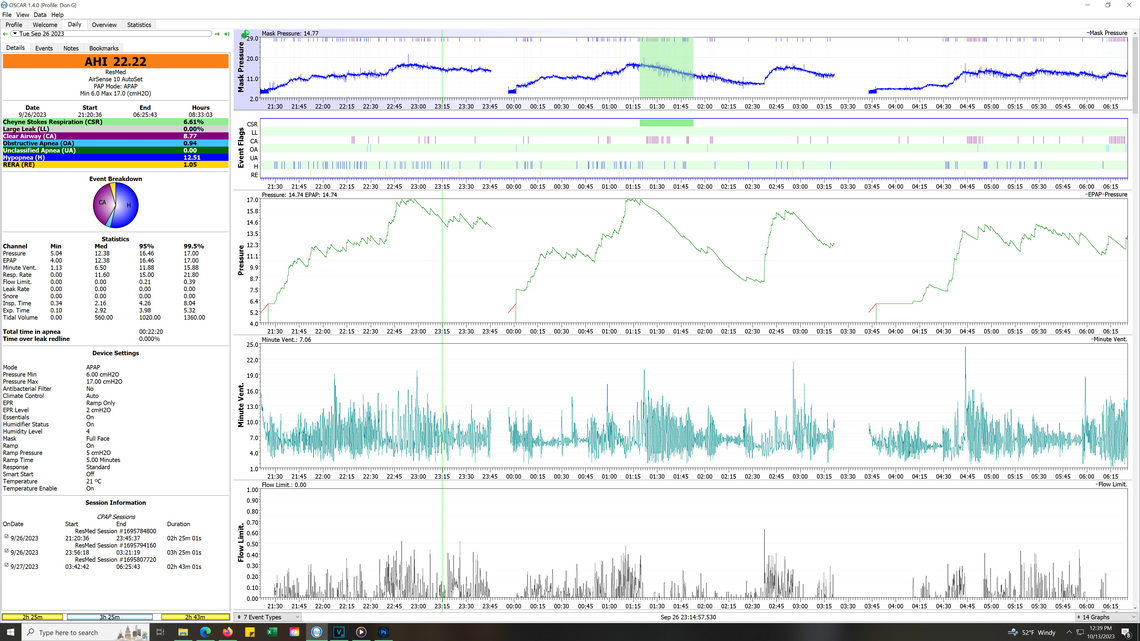Click the RERA (RE) event row
1140x641 pixels.
point(115,164)
